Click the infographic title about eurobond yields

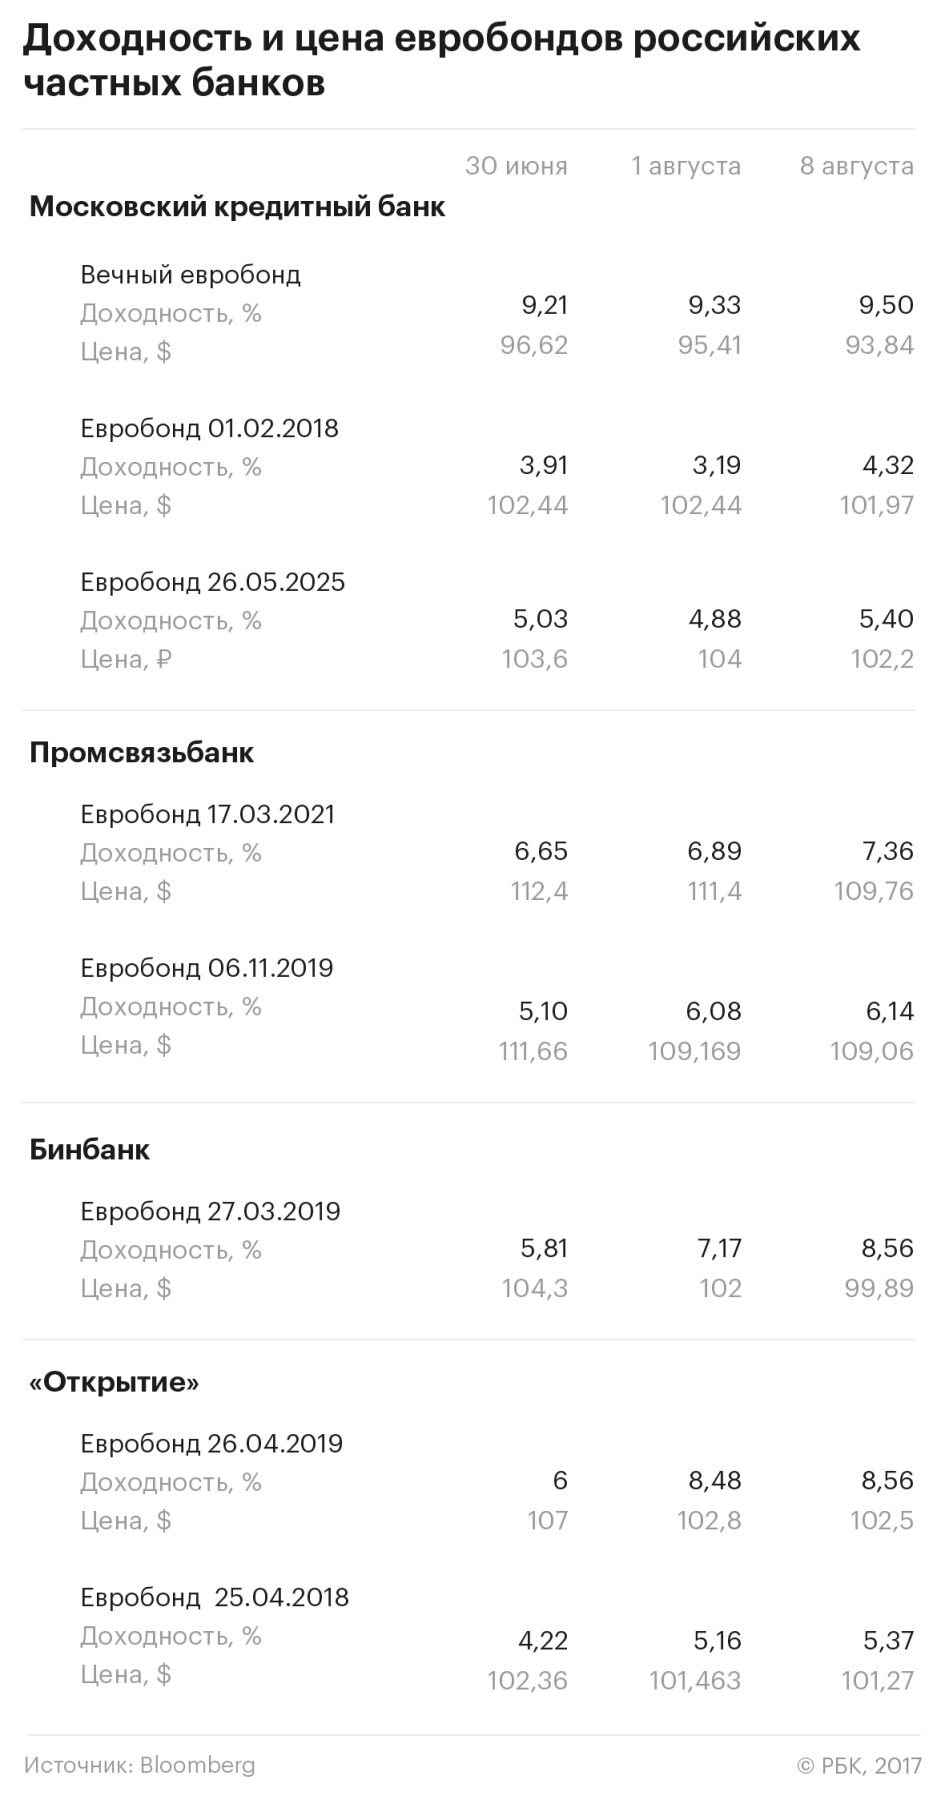click(440, 60)
